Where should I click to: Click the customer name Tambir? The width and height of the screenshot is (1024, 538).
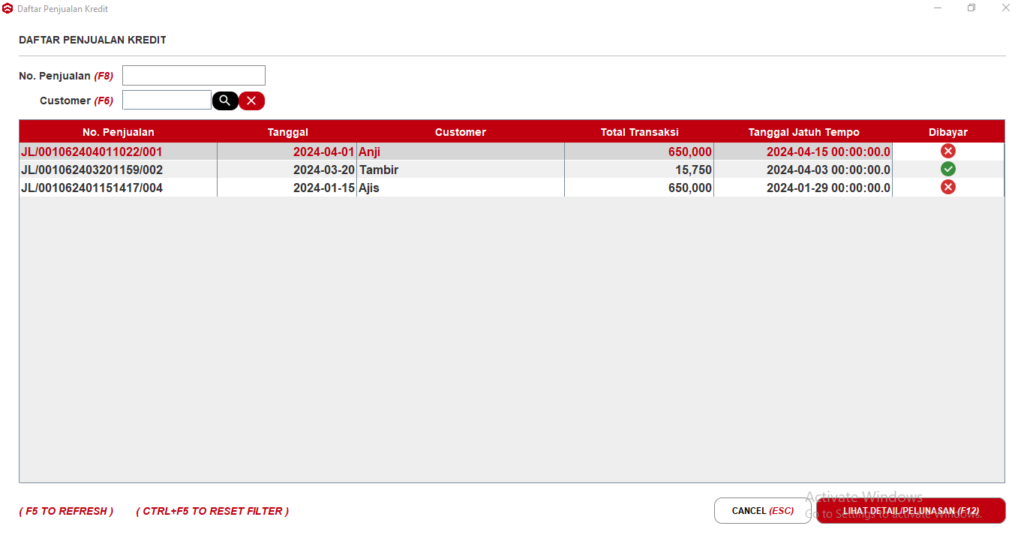pos(379,170)
